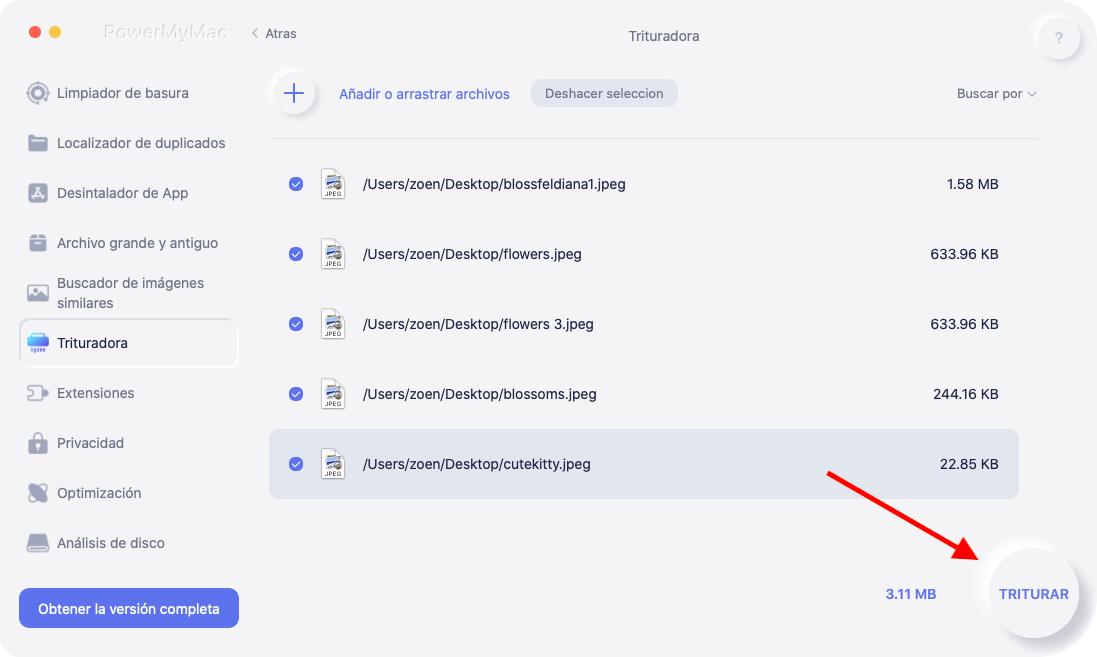
Task: Click the Análisis de disco drive icon
Action: pyautogui.click(x=38, y=543)
